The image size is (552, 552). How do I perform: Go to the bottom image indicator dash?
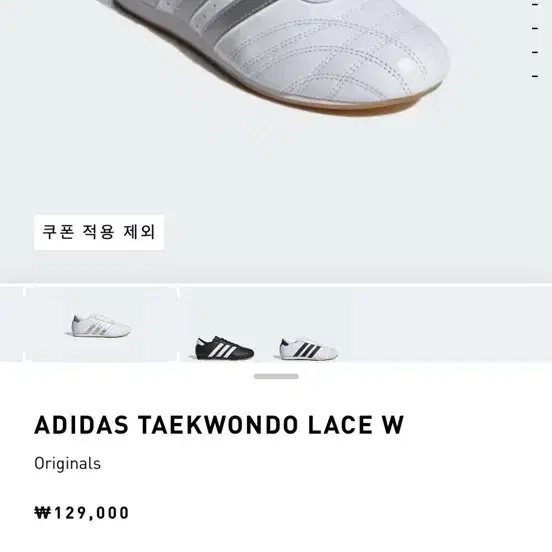pos(535,76)
